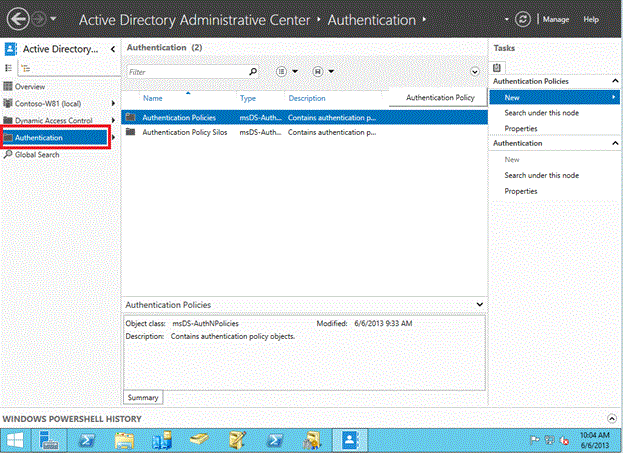Open Global Search in navigation pane
Viewport: 623px width, 453px height.
(37, 154)
